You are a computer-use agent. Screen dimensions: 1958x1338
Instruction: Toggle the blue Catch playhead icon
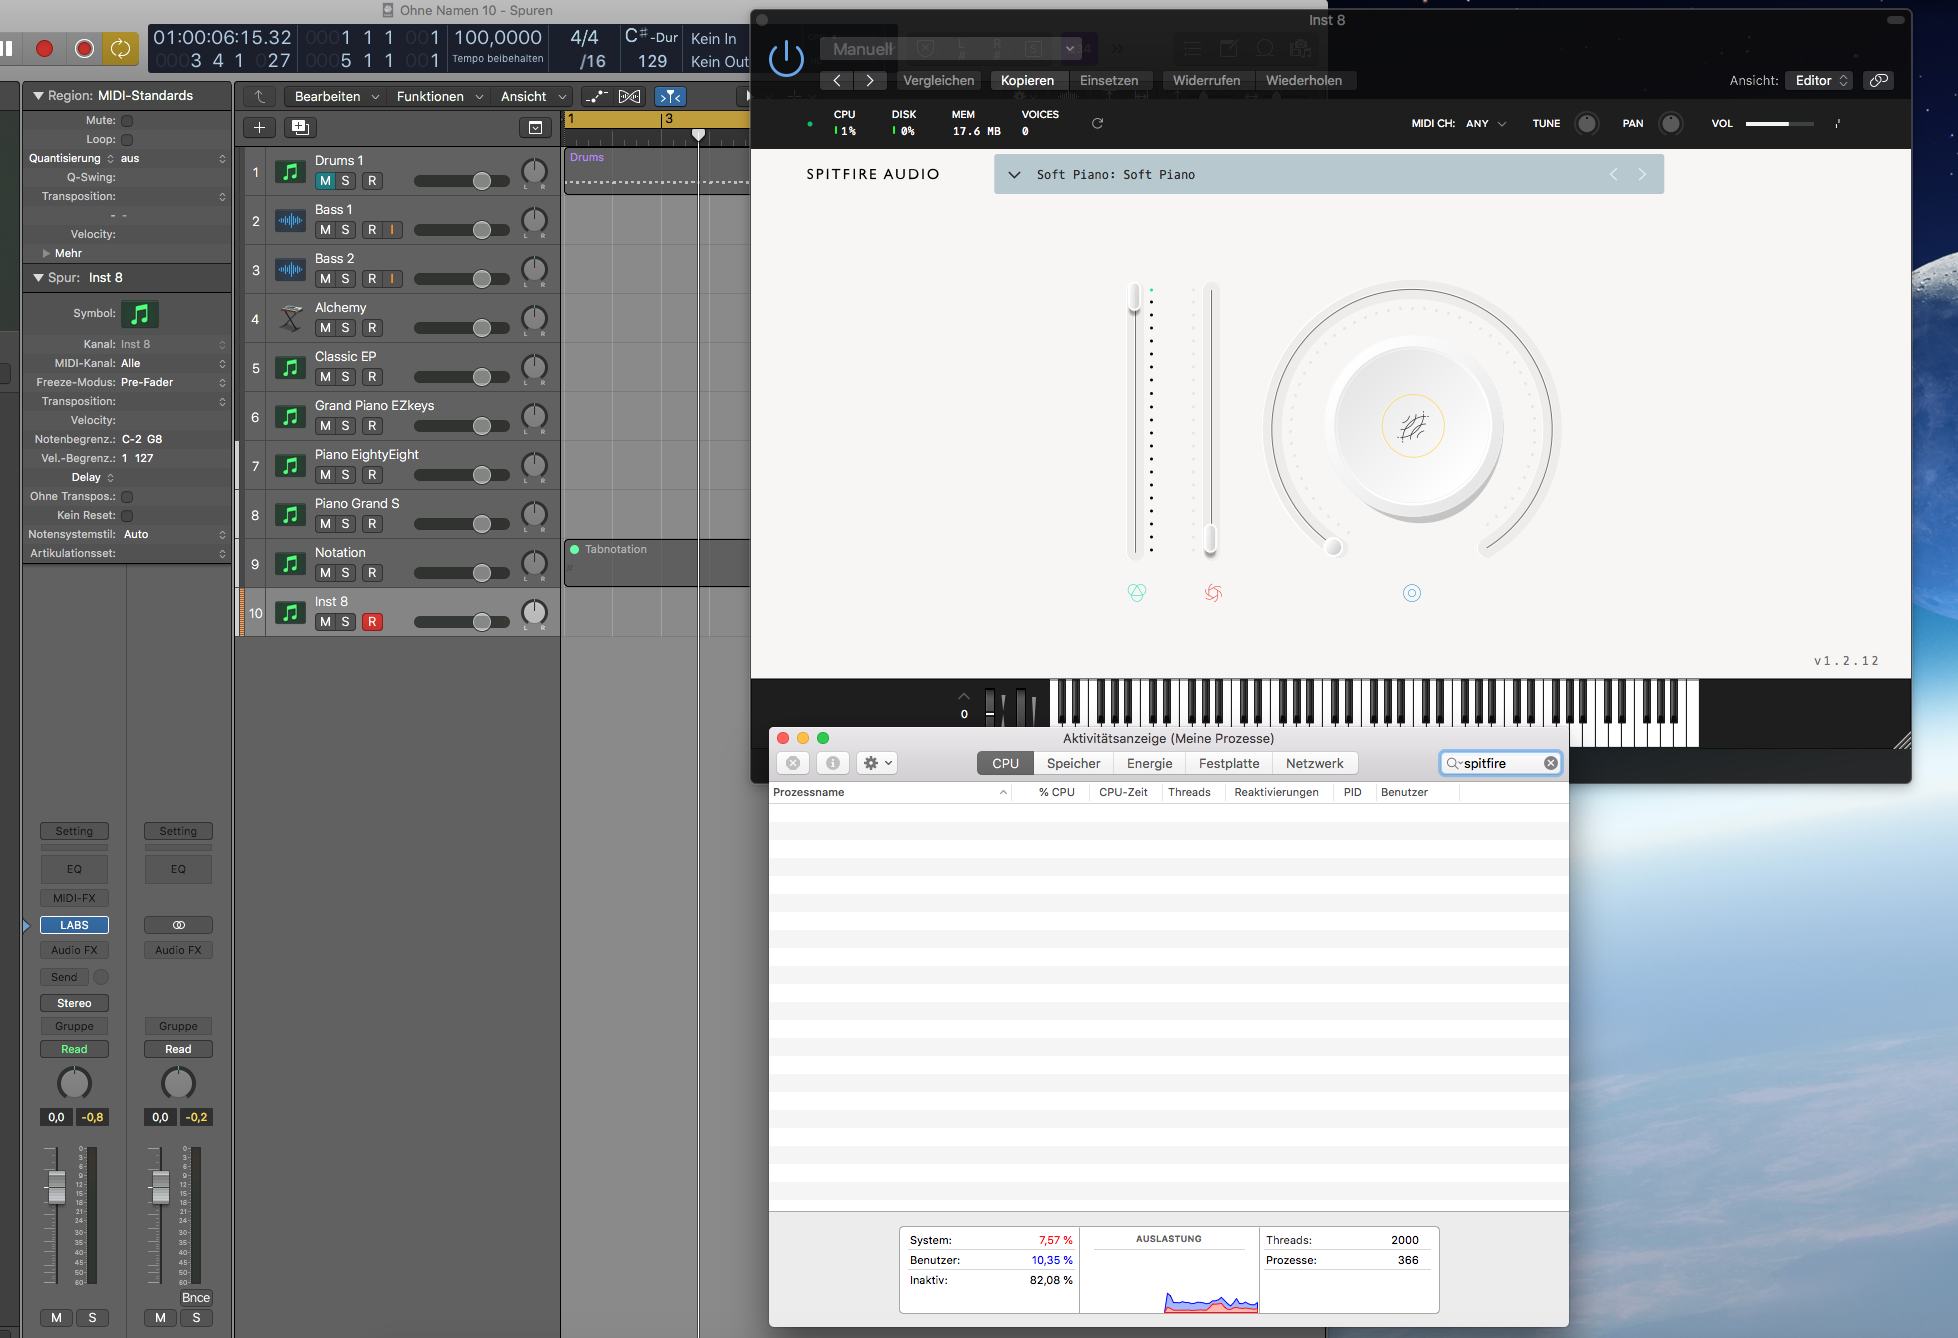pyautogui.click(x=670, y=96)
